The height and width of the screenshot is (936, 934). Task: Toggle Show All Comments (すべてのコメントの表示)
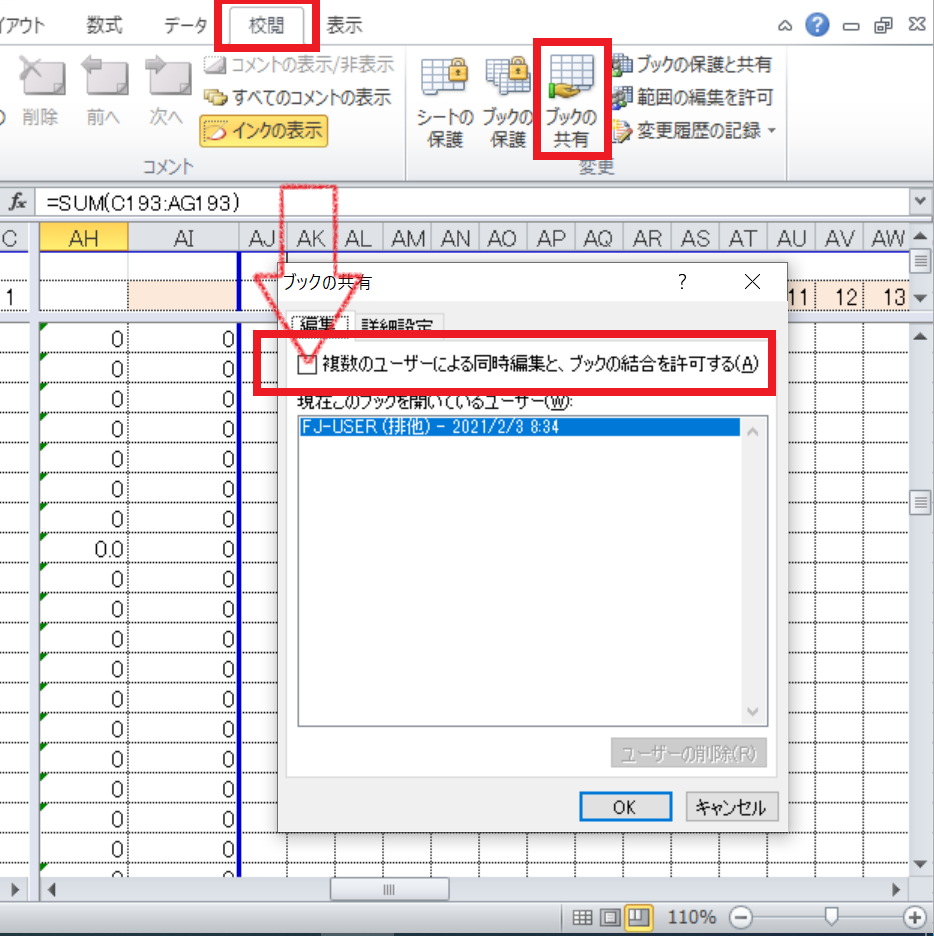pyautogui.click(x=297, y=98)
